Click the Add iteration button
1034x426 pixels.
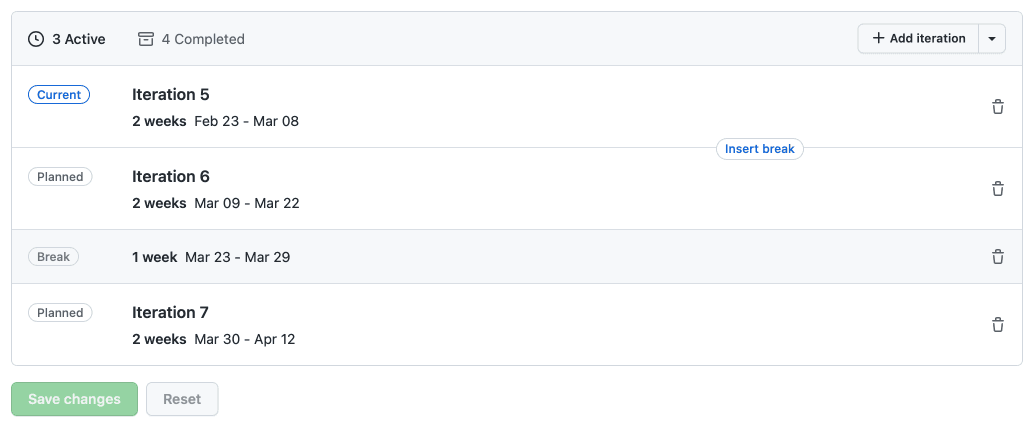918,39
